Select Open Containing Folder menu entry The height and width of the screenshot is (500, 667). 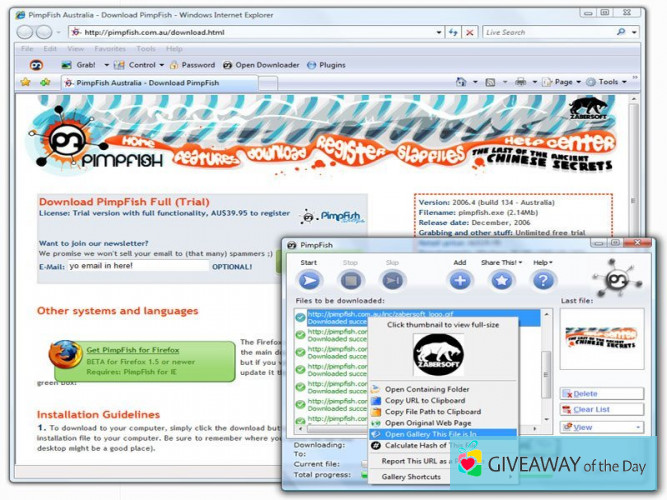(x=426, y=390)
